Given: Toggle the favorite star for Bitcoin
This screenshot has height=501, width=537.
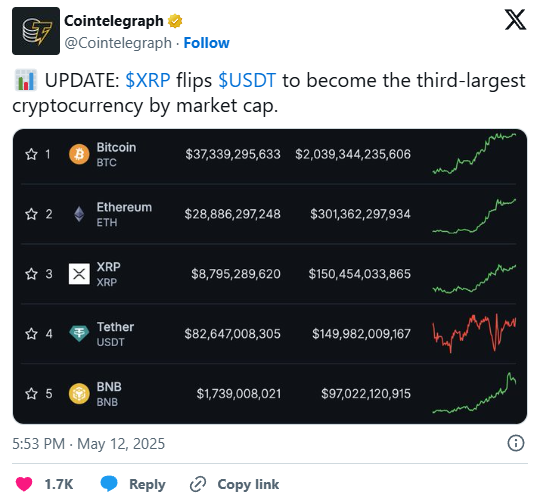Looking at the screenshot, I should [x=31, y=154].
